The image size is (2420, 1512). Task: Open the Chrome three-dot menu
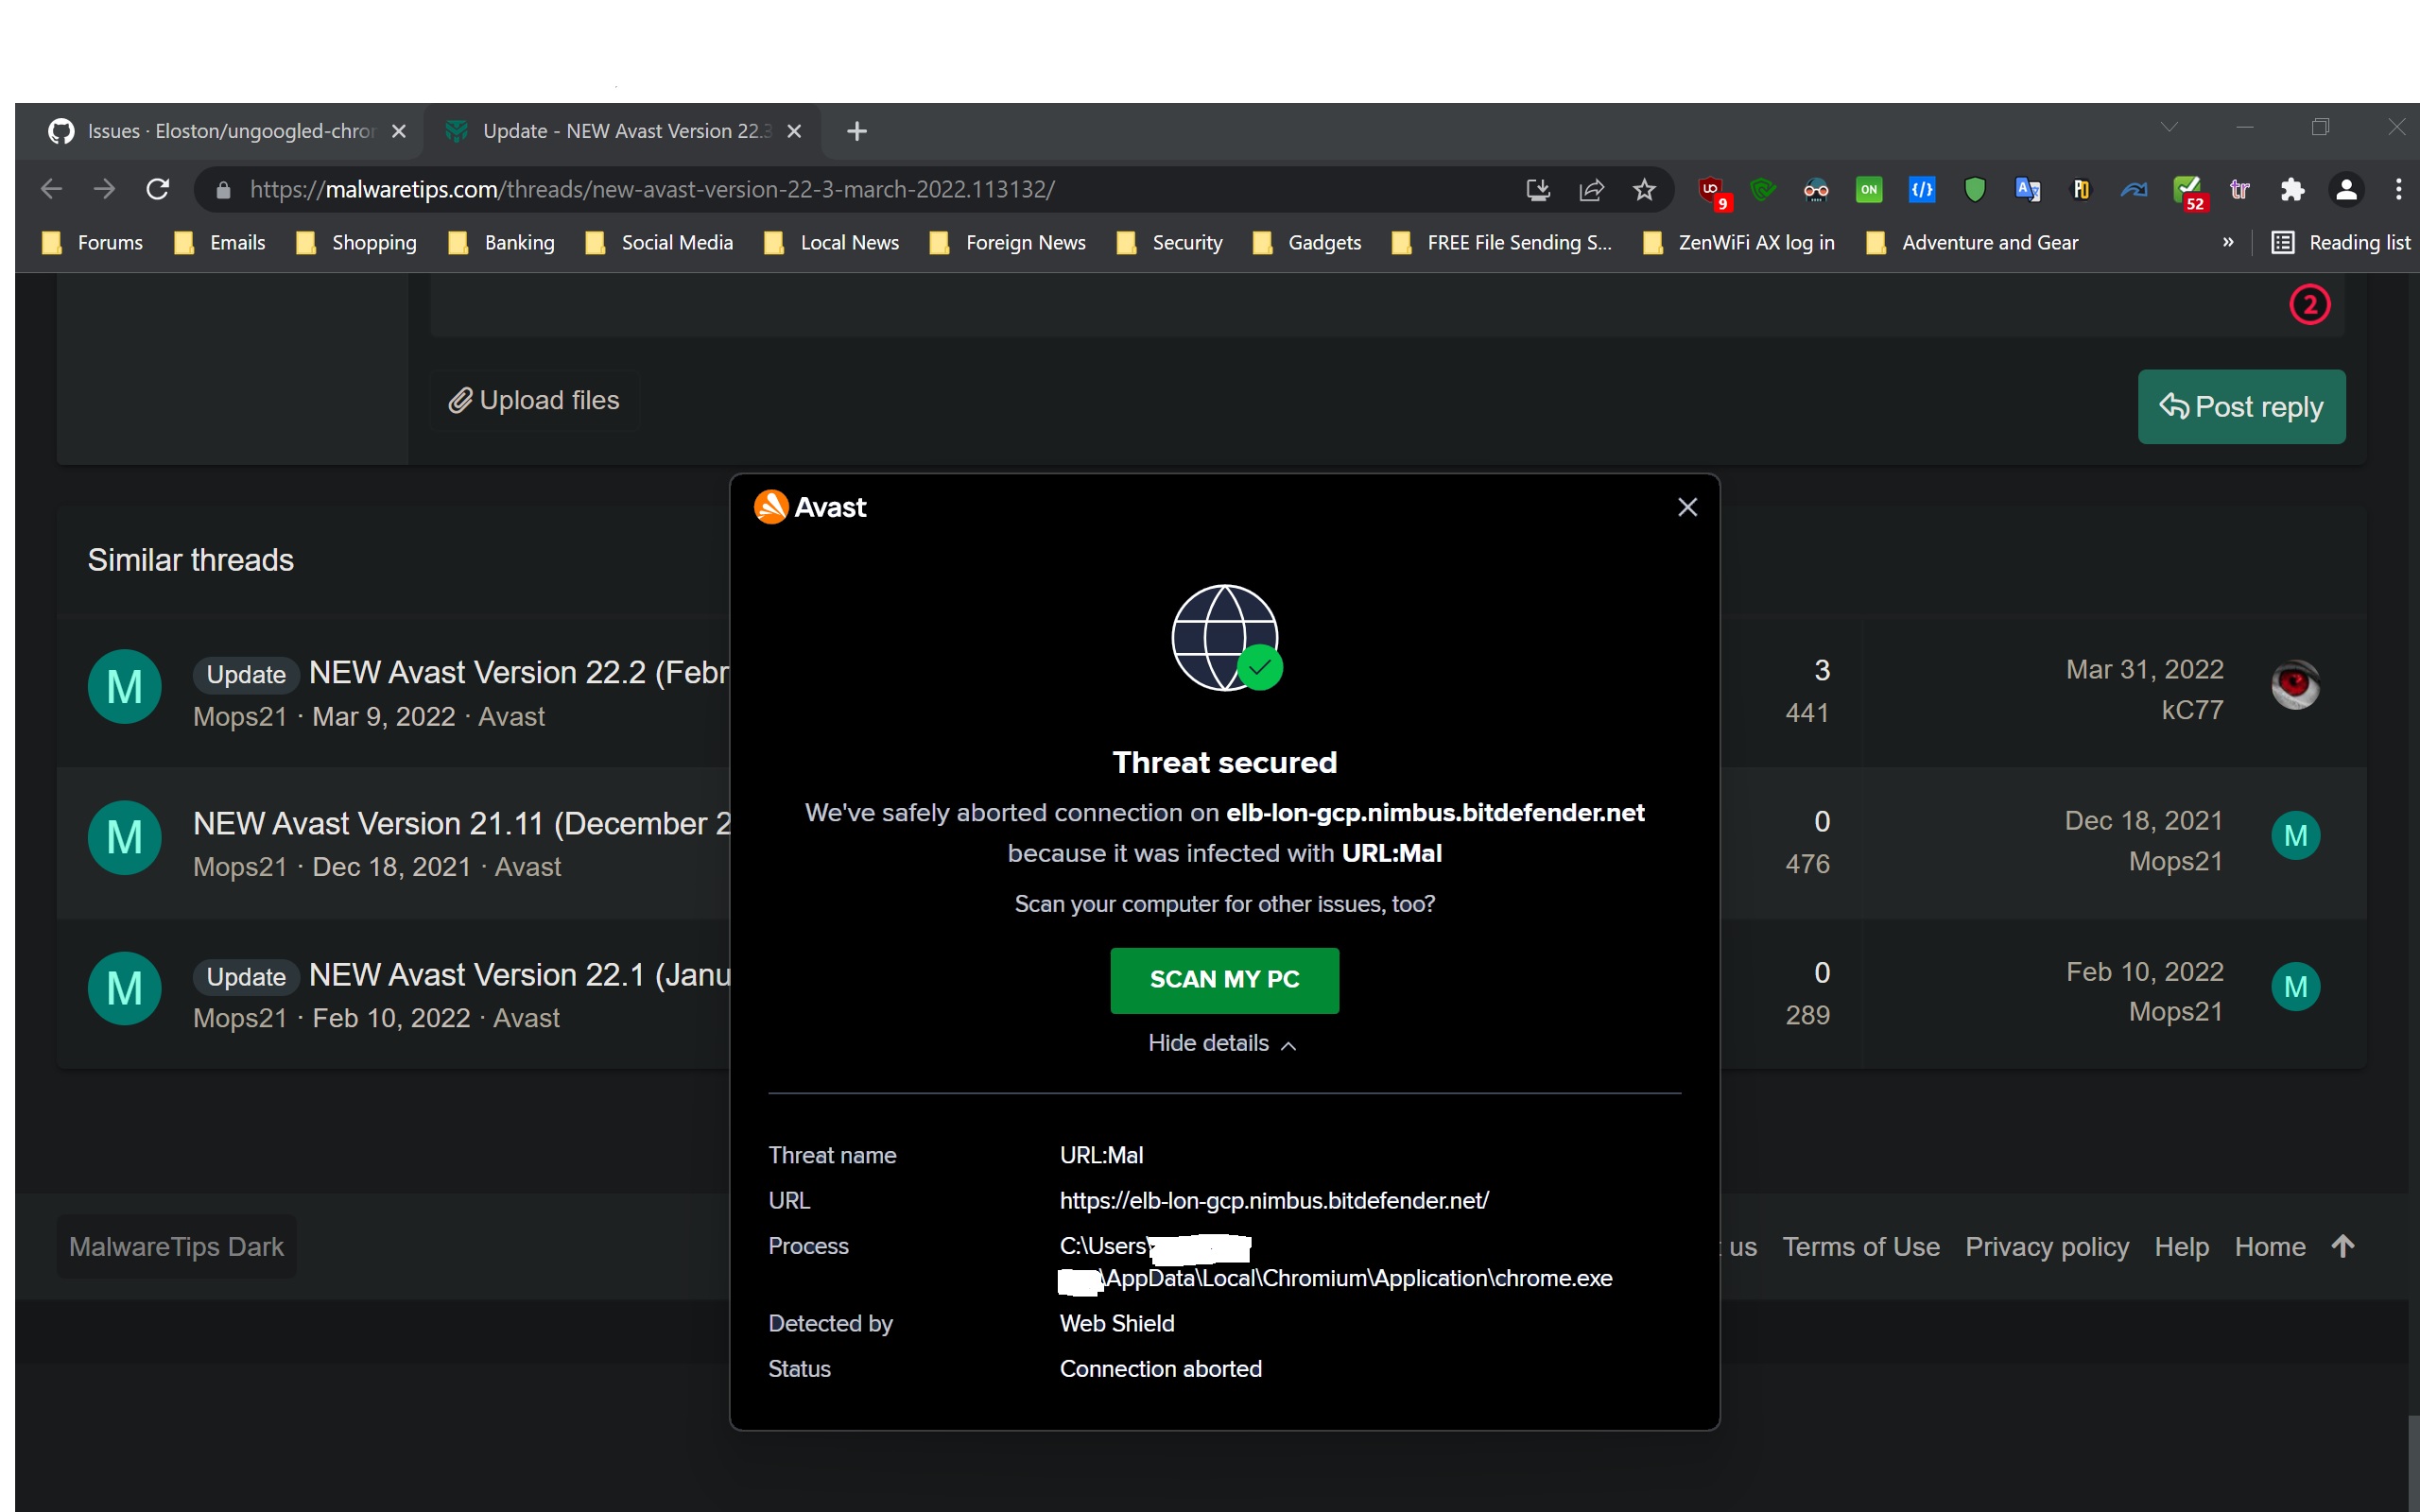point(2398,190)
